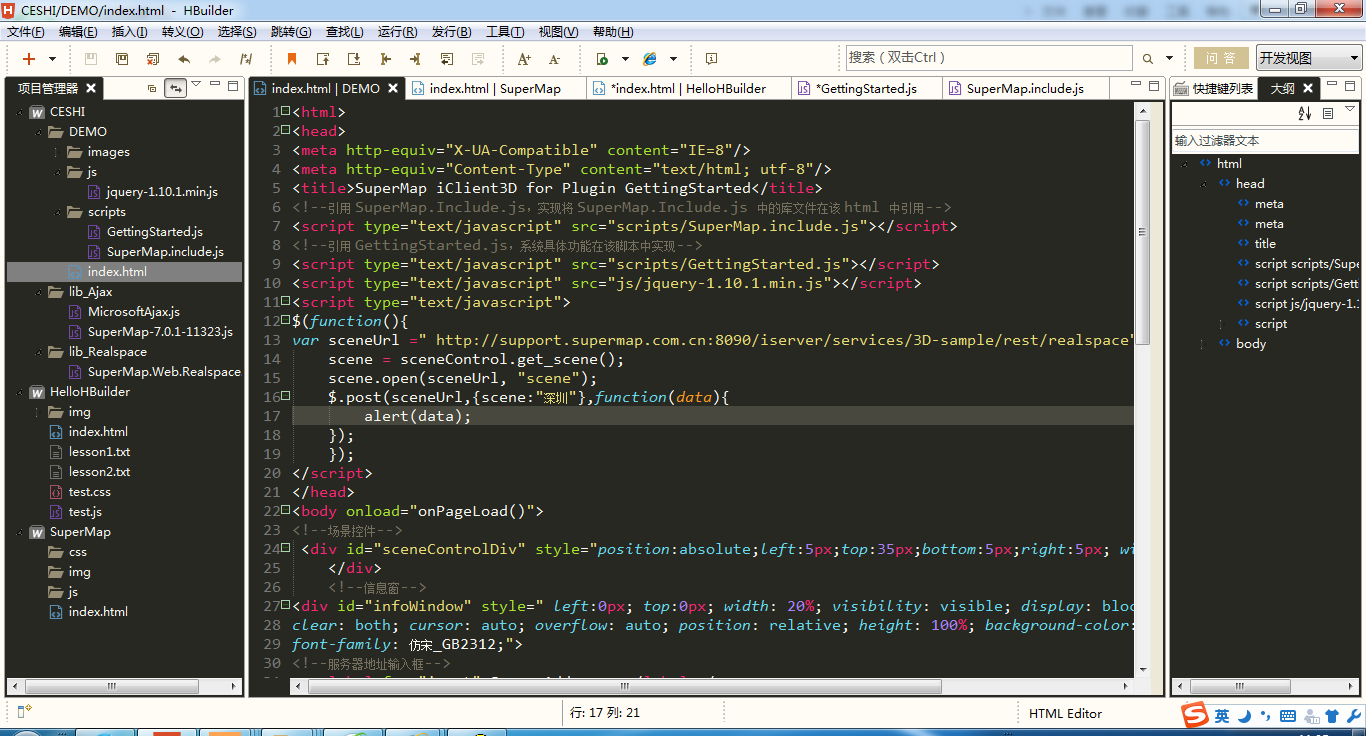This screenshot has width=1366, height=736.
Task: Close the 大纲 outline tab
Action: point(1308,88)
